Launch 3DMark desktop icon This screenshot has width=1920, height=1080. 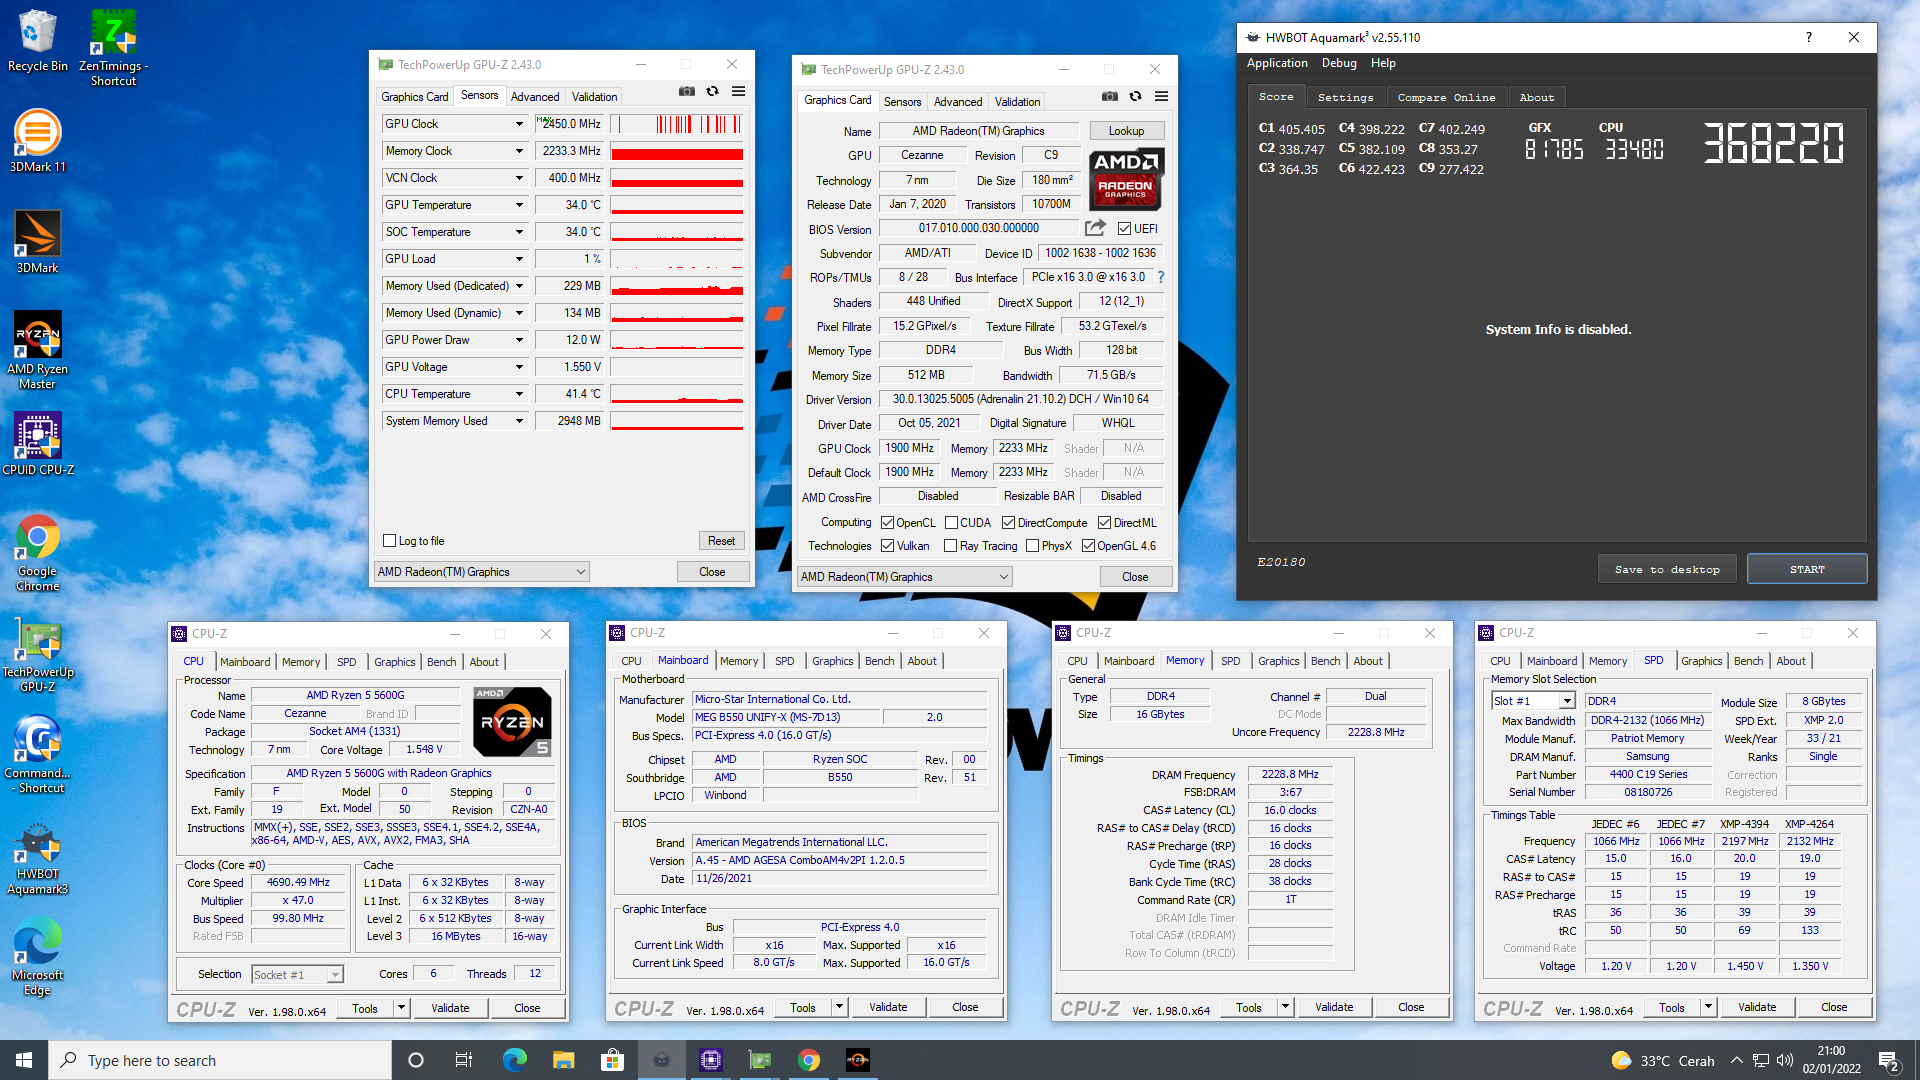(37, 242)
